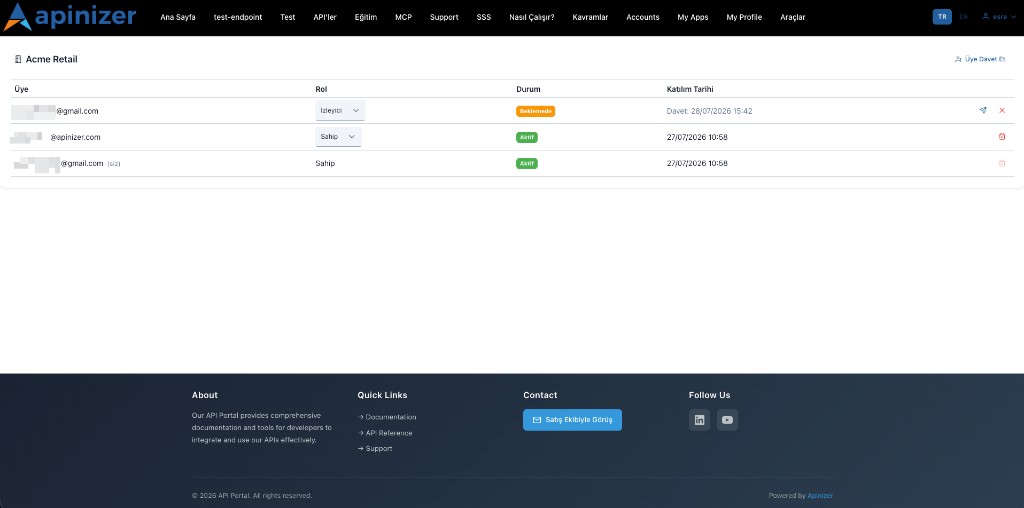The width and height of the screenshot is (1024, 508).
Task: Click the Apinizer logo in the header
Action: pyautogui.click(x=70, y=17)
